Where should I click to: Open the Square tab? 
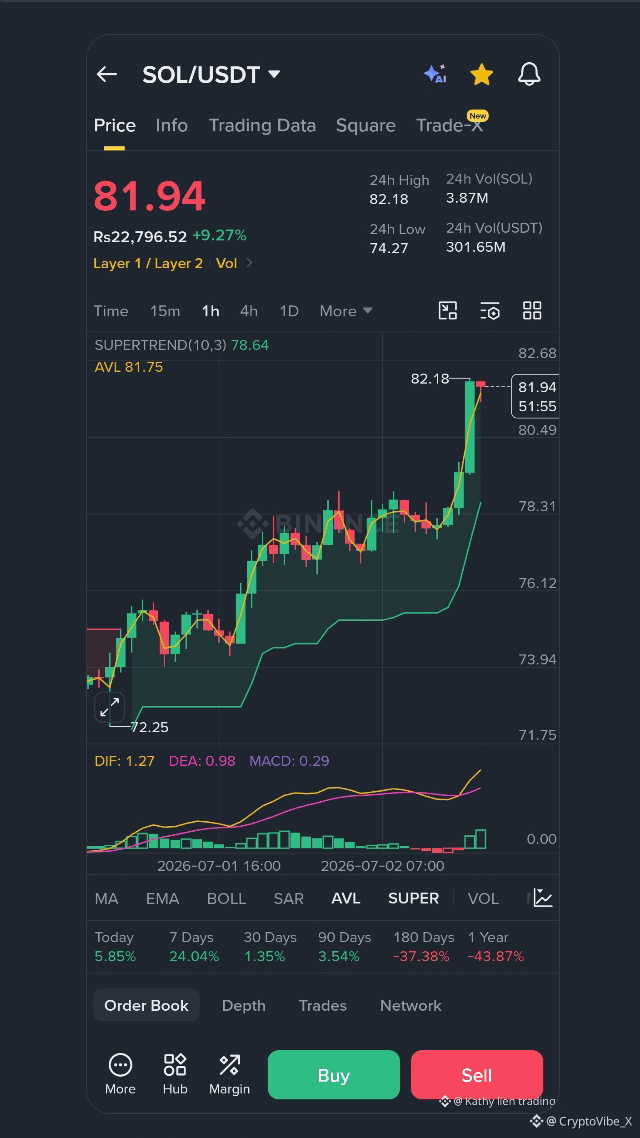(x=366, y=126)
